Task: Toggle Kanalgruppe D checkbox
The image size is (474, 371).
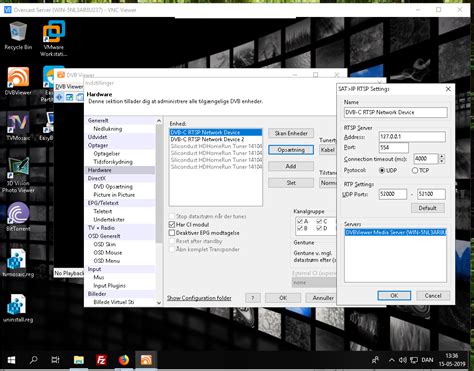Action: coord(319,228)
